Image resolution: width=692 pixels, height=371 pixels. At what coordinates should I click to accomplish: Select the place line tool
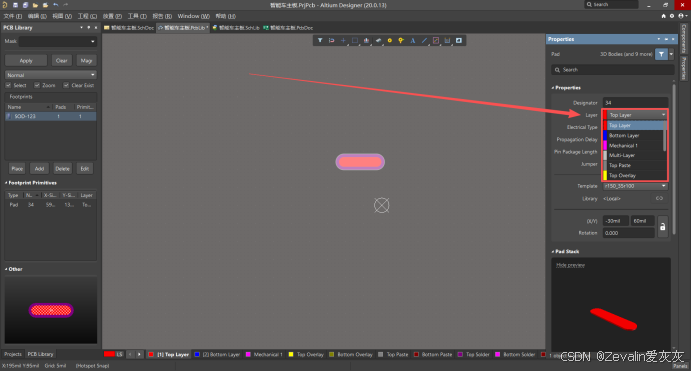(424, 40)
